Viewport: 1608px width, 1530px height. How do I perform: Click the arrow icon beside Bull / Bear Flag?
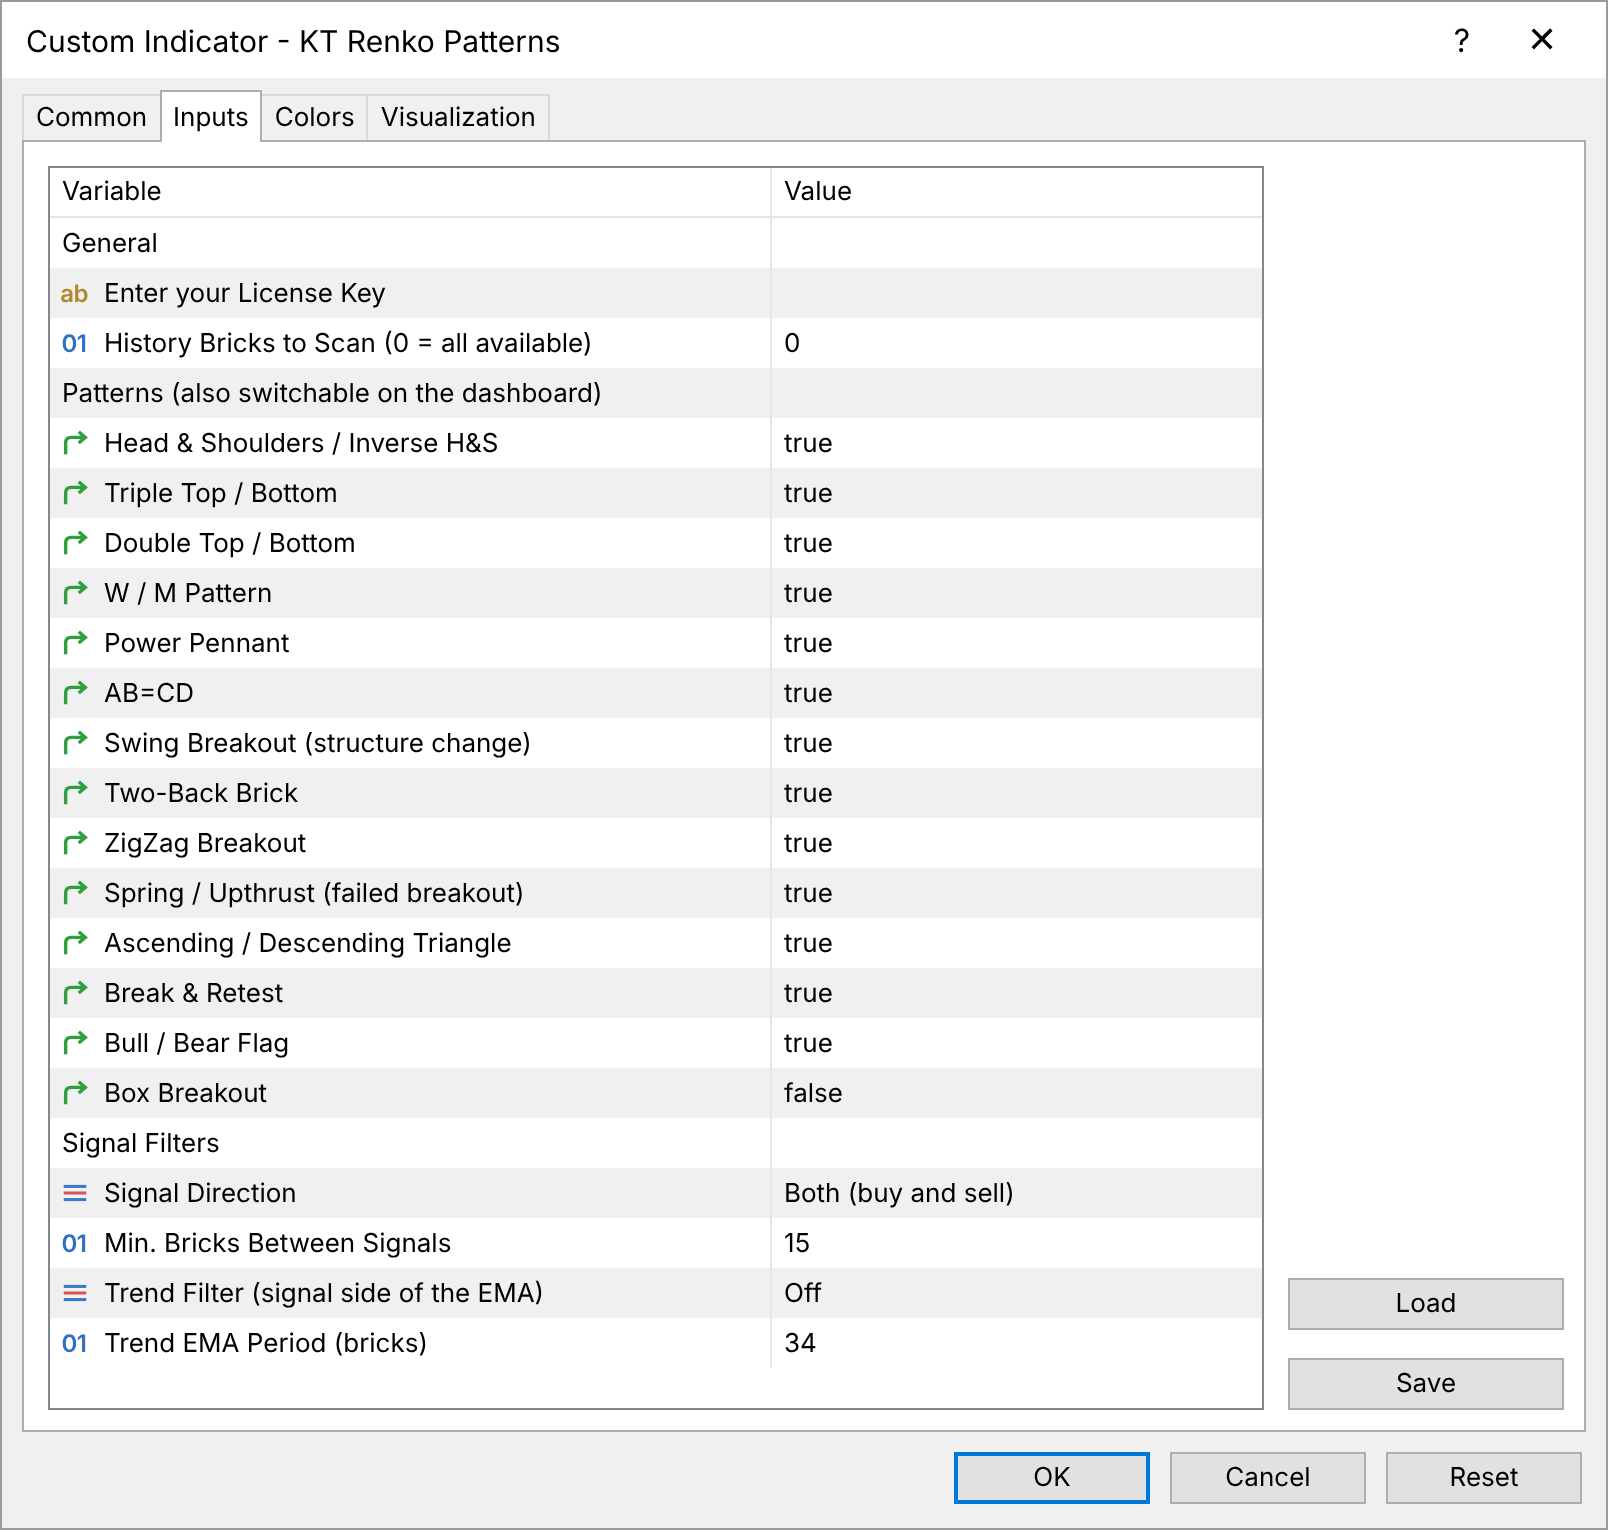point(75,1043)
